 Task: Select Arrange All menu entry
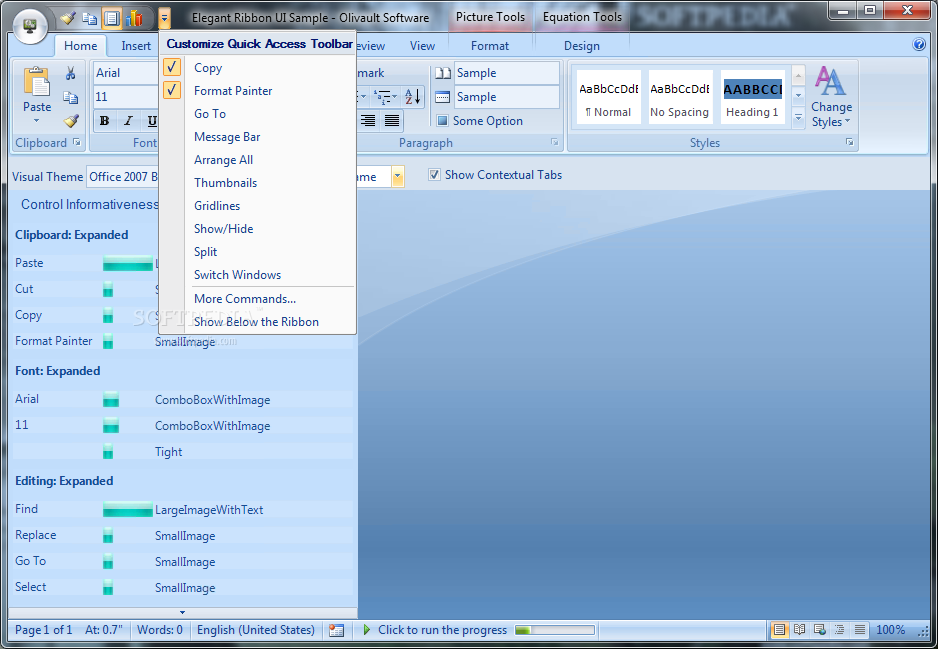[223, 160]
